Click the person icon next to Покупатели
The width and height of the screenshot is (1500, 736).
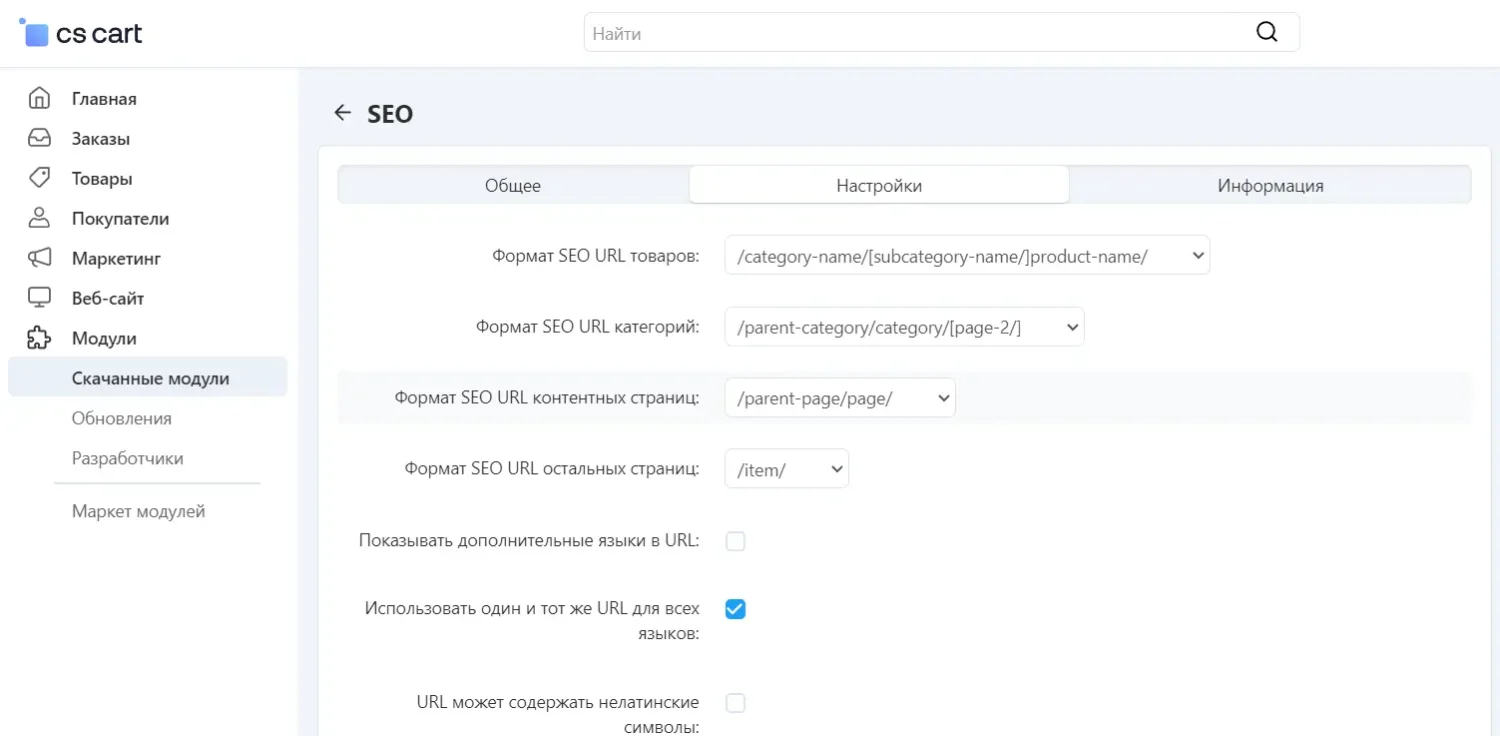tap(39, 218)
